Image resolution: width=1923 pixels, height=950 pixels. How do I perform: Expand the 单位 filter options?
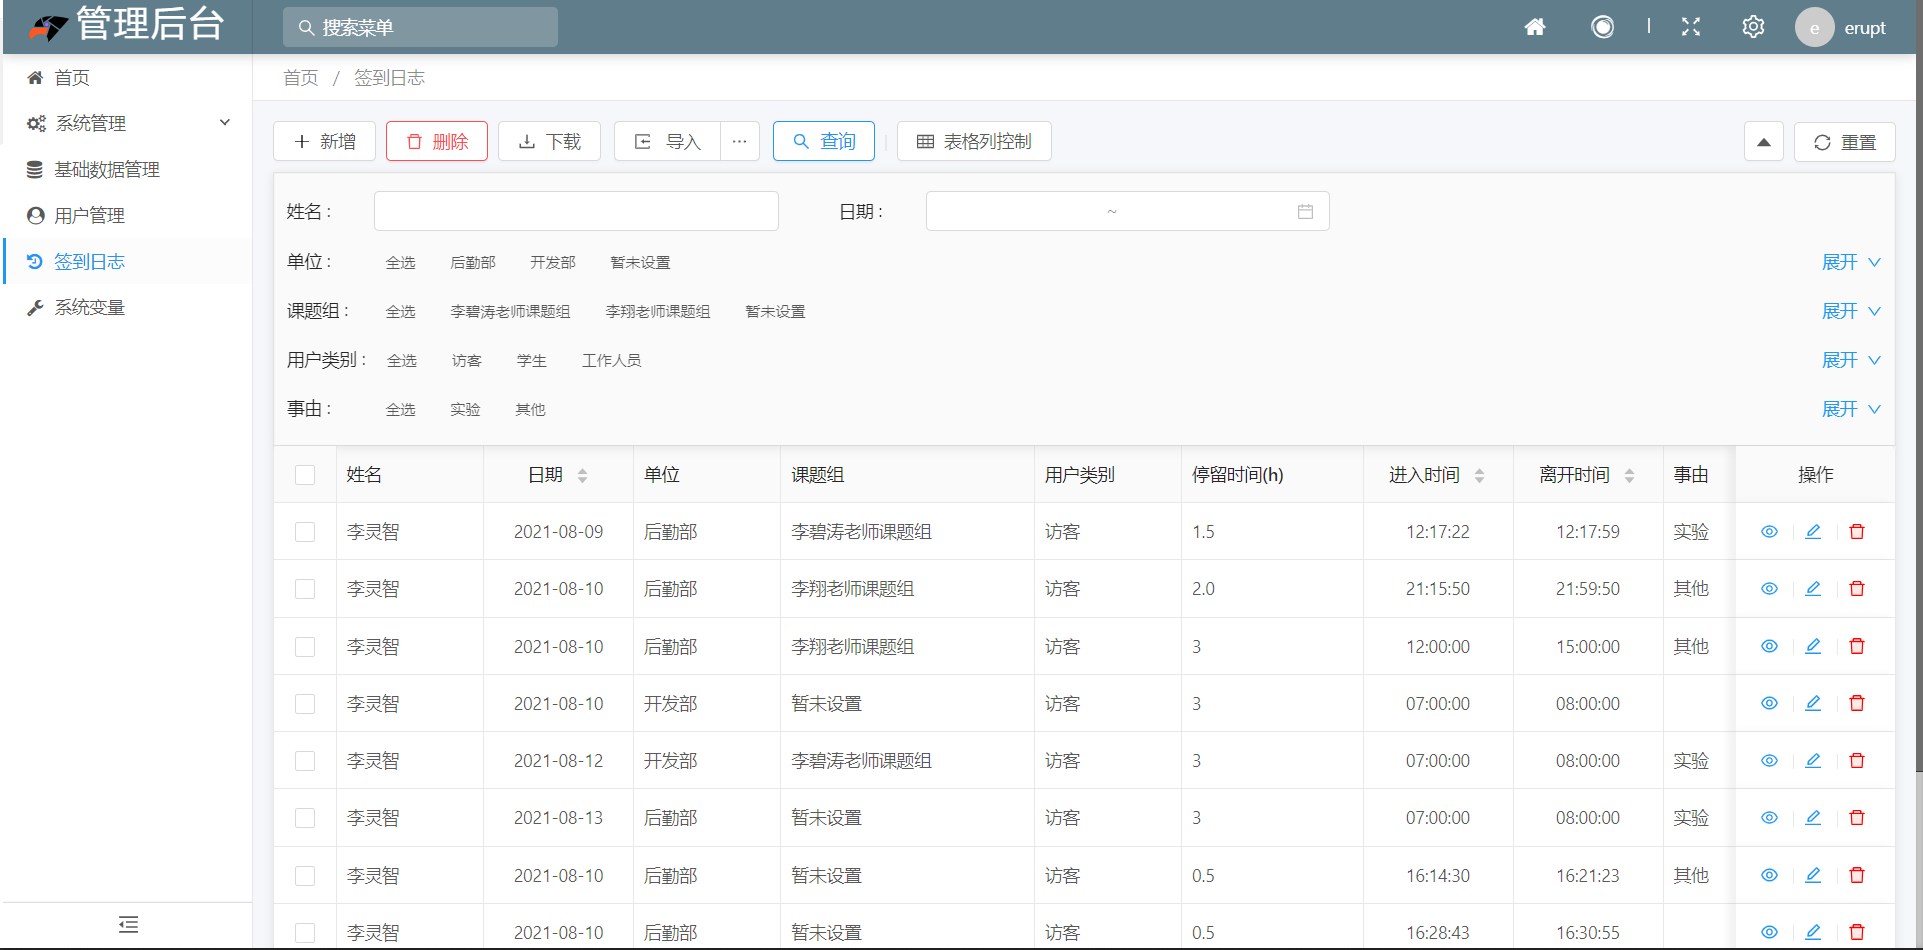1851,262
